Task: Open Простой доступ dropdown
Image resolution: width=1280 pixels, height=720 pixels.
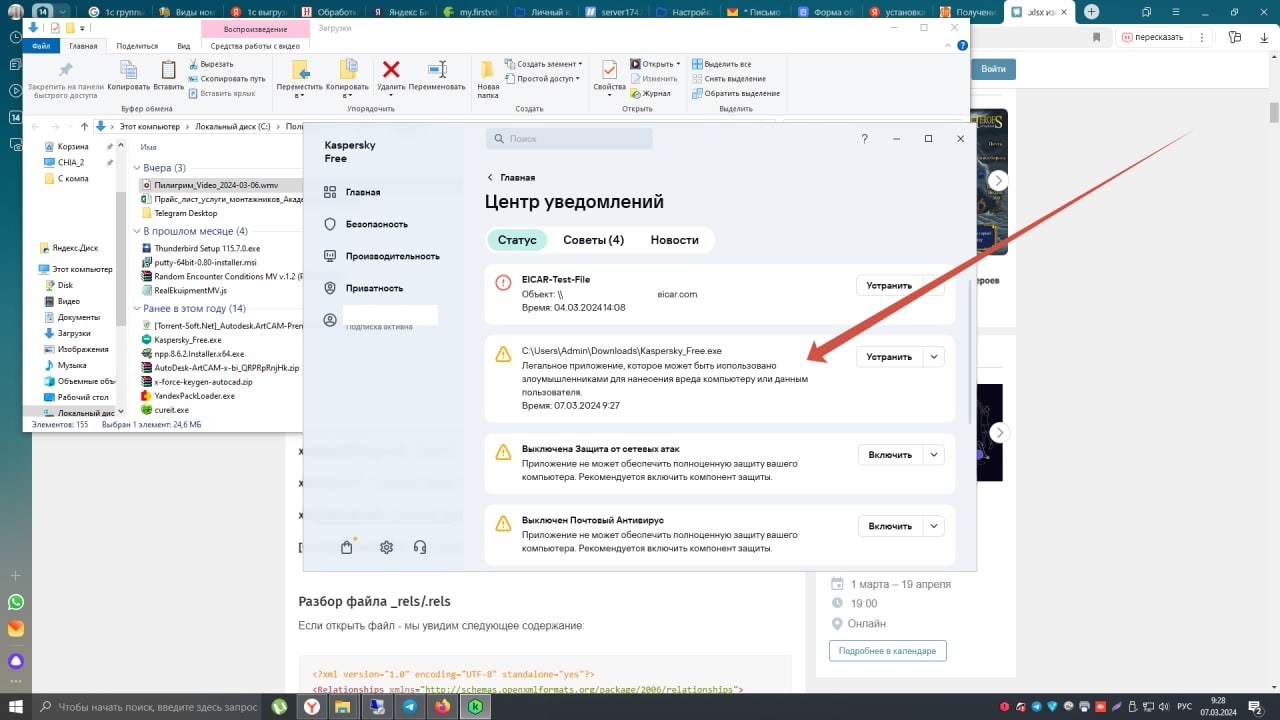Action: coord(541,78)
